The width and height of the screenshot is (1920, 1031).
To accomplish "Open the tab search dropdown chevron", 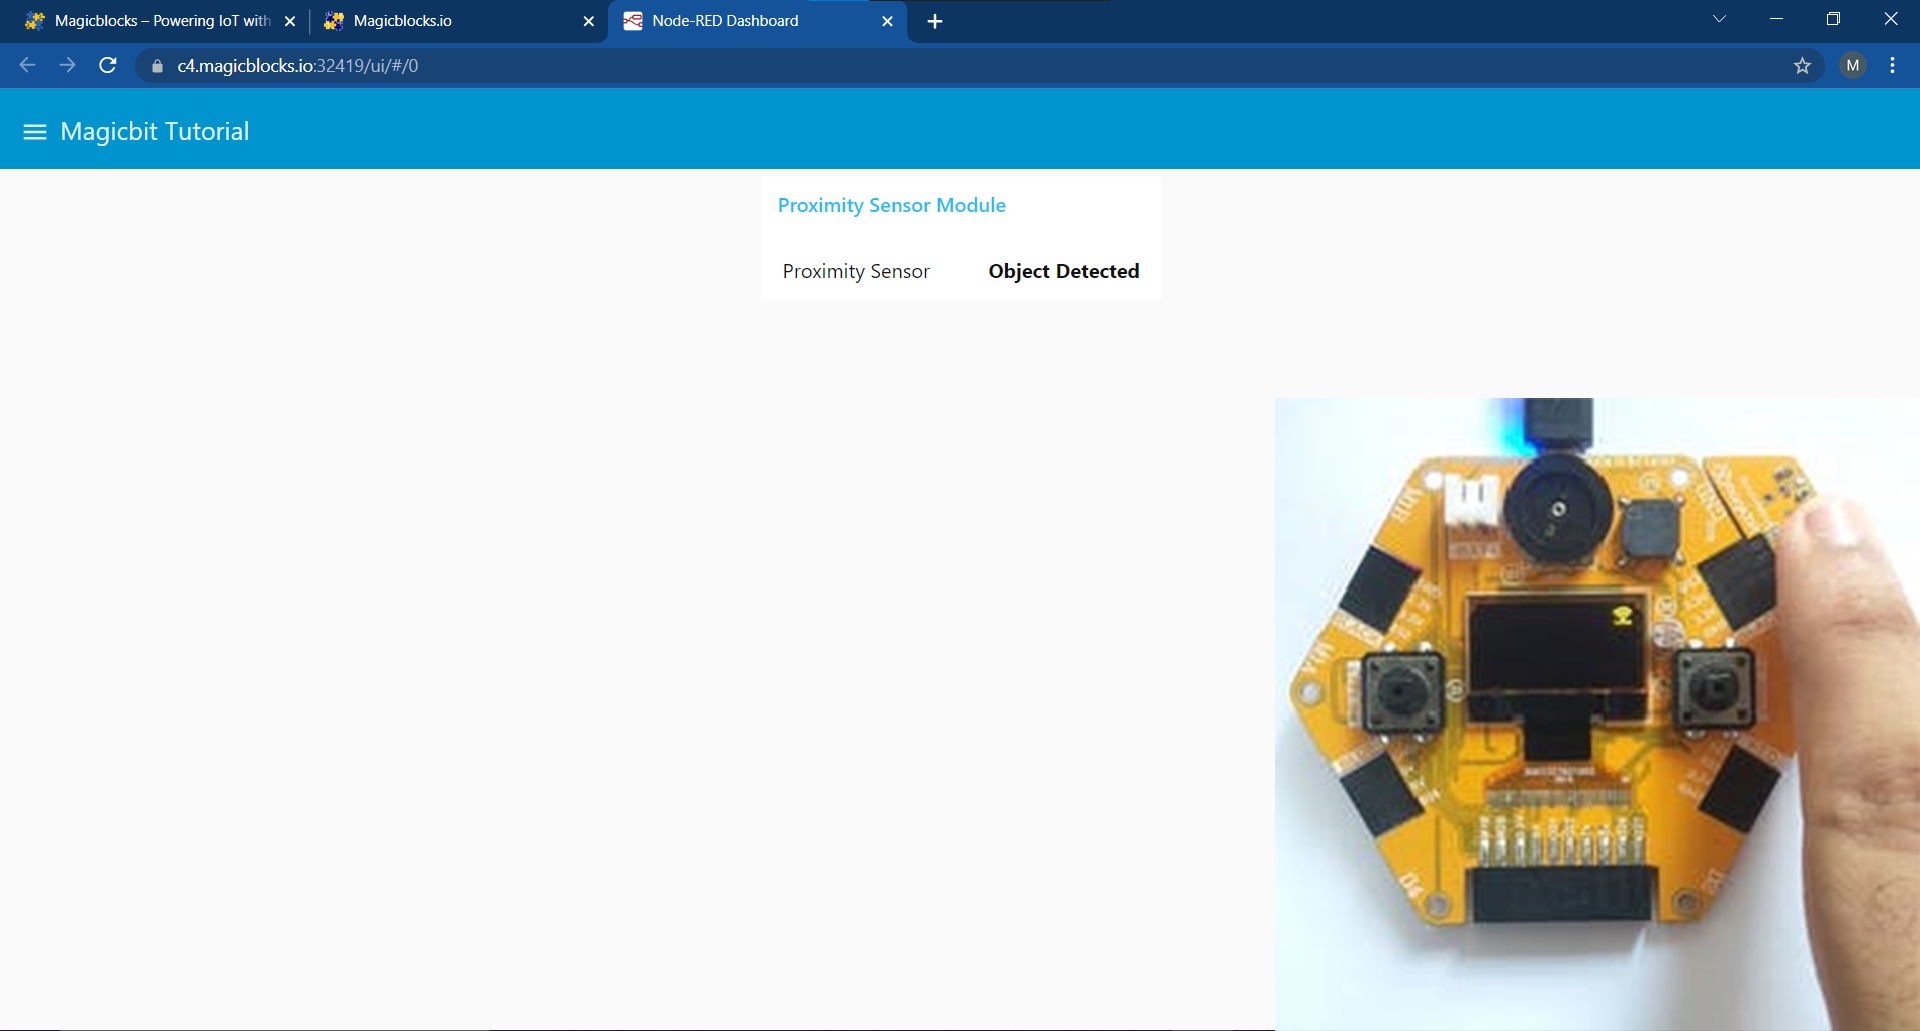I will point(1719,18).
